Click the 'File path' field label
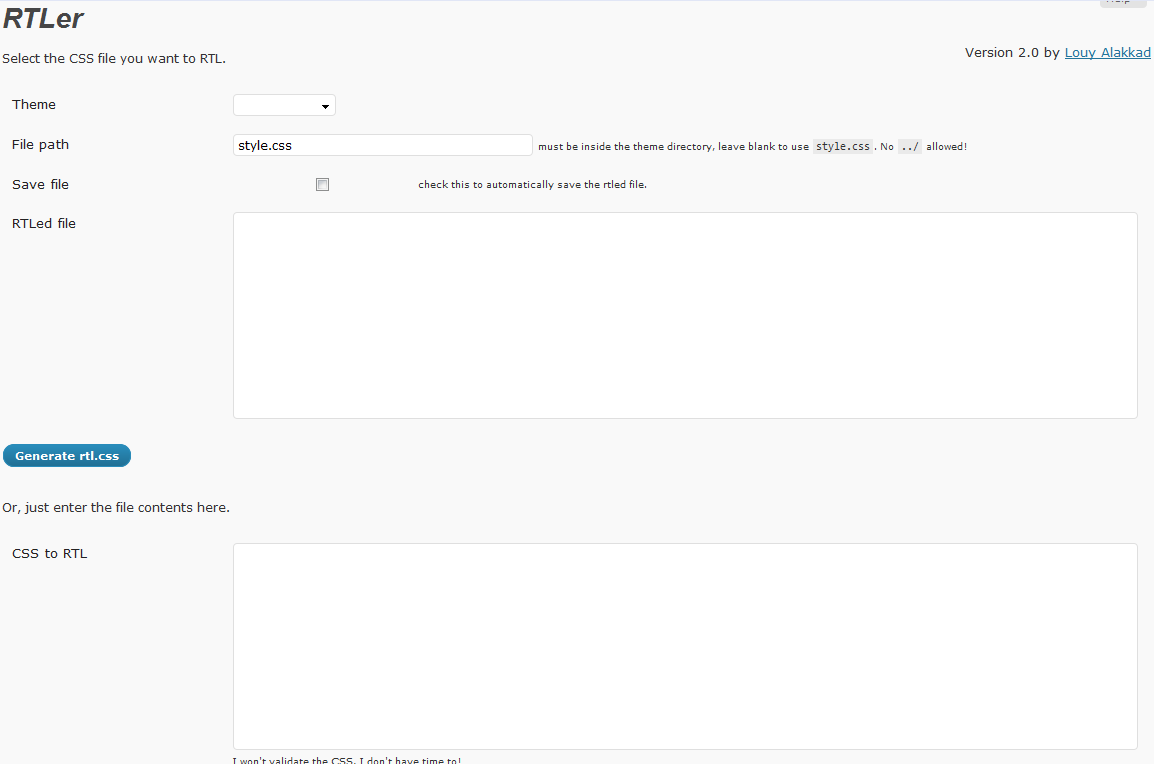This screenshot has height=764, width=1154. (x=40, y=144)
